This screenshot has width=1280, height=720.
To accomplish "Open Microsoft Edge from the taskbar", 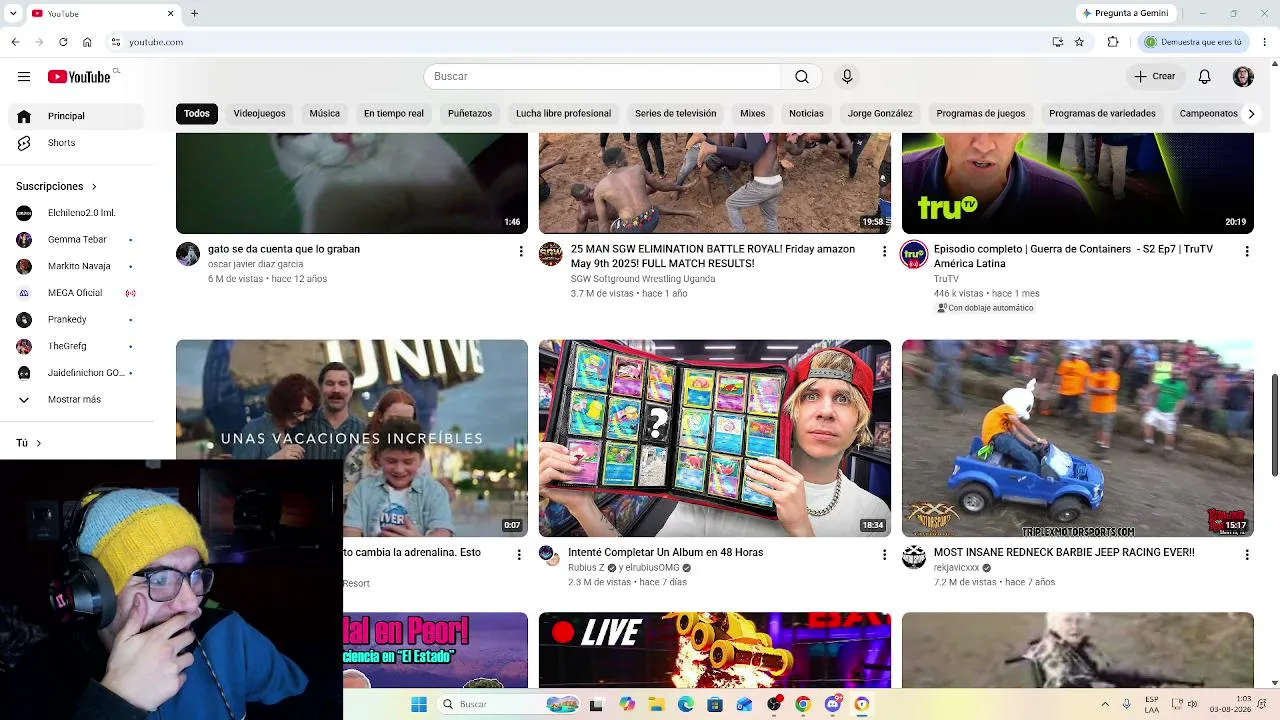I will (x=685, y=704).
